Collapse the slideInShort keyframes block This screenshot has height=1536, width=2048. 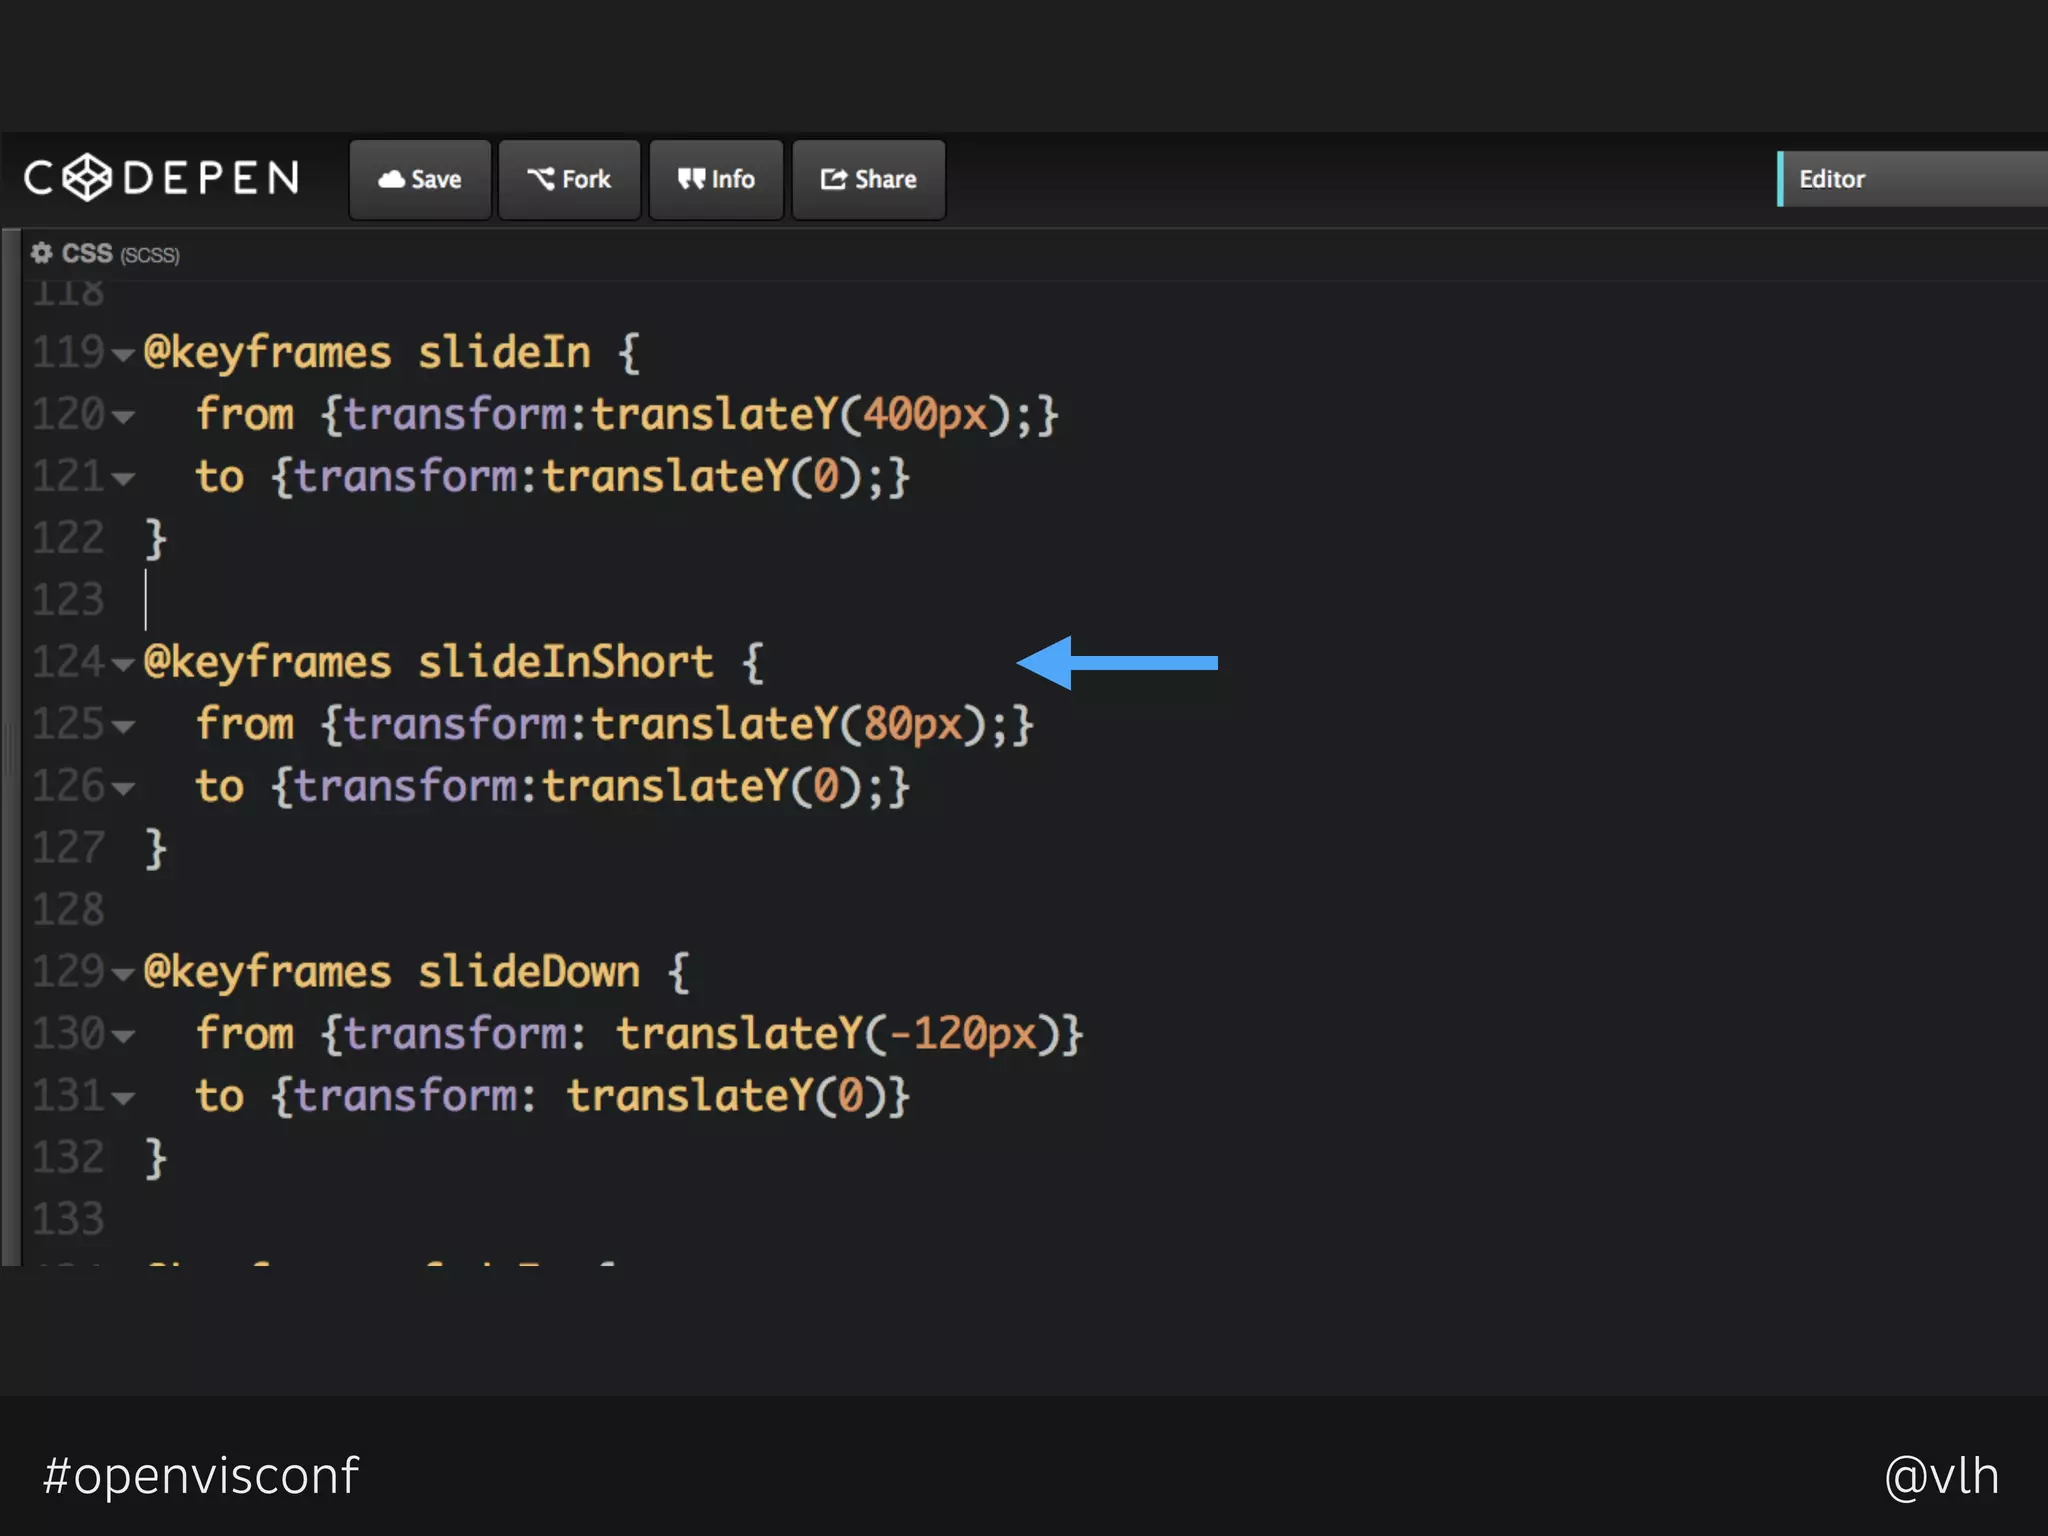(123, 665)
